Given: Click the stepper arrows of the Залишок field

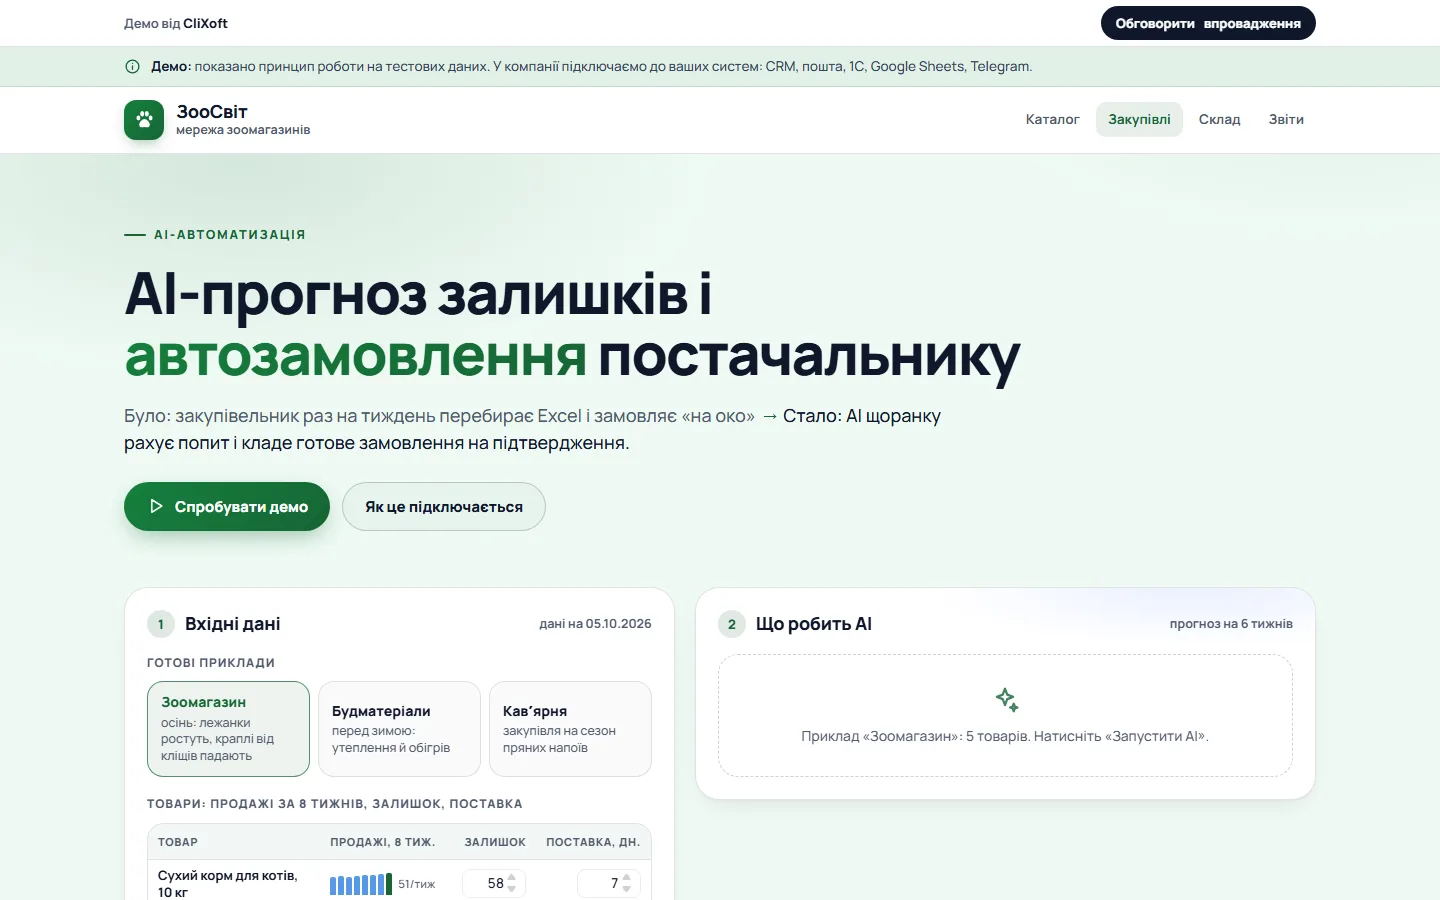Looking at the screenshot, I should point(512,883).
